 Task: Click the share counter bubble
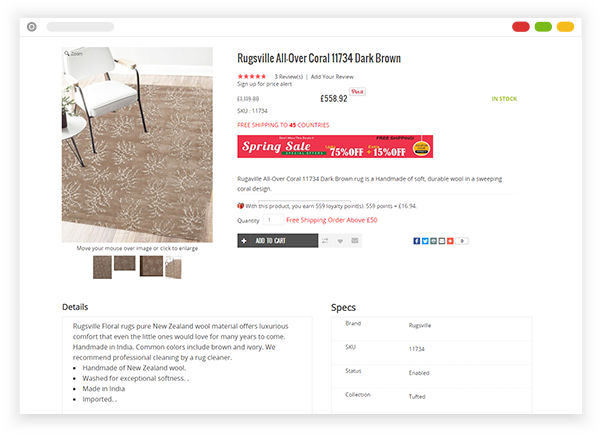coord(462,241)
